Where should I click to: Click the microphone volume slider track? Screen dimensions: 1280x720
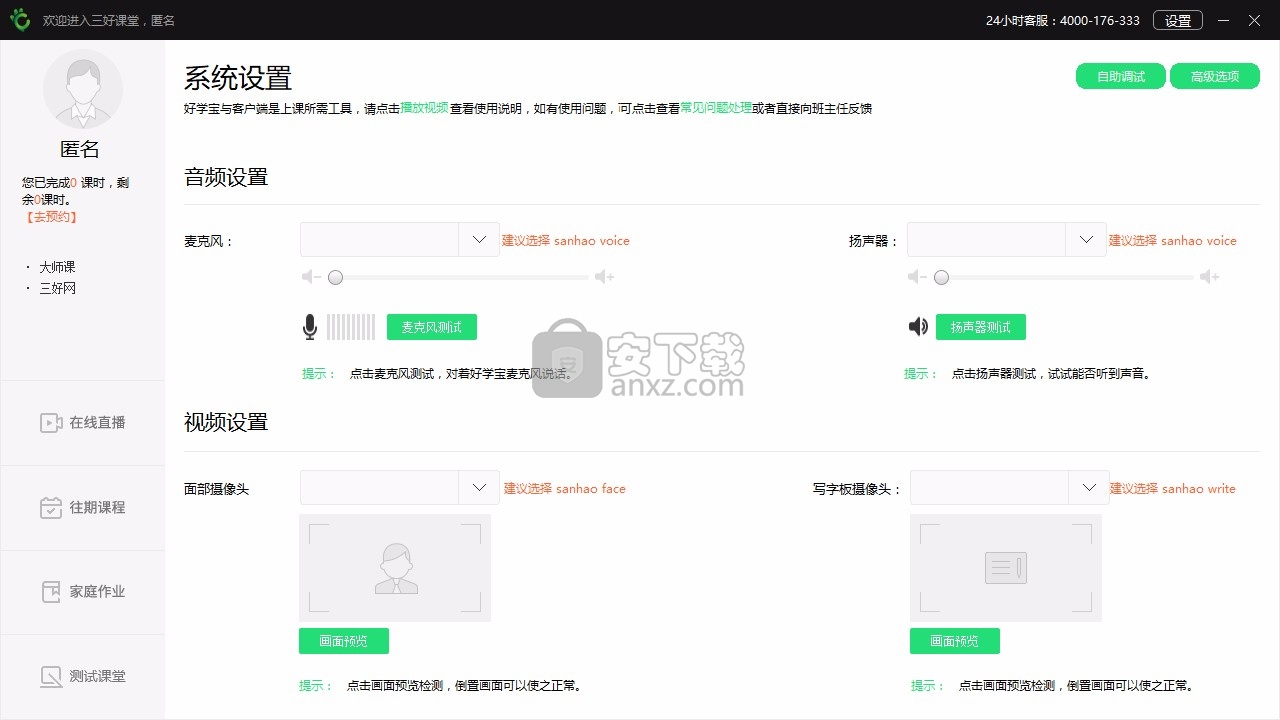458,277
